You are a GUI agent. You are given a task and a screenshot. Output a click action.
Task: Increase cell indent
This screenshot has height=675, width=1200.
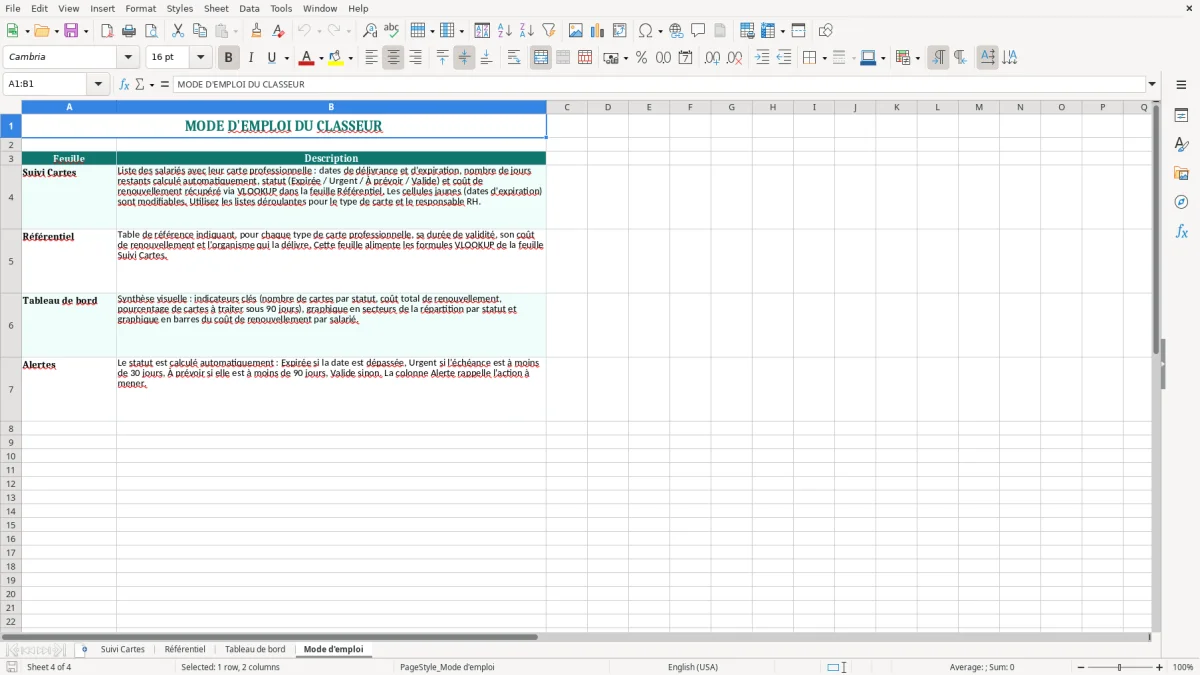(x=762, y=58)
